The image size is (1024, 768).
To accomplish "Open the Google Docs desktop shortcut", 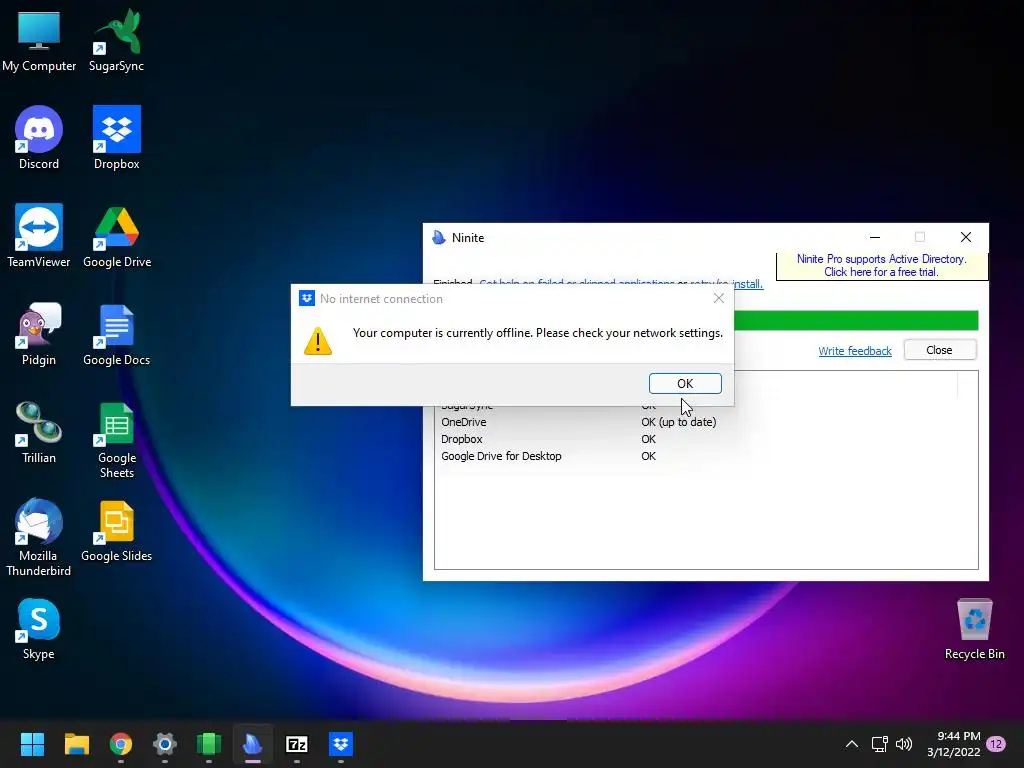I will (x=116, y=334).
